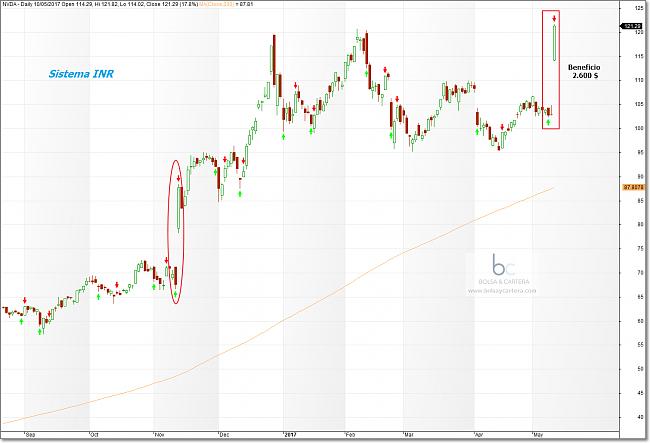Click the red sell arrow inside the red rectangle

pos(554,17)
